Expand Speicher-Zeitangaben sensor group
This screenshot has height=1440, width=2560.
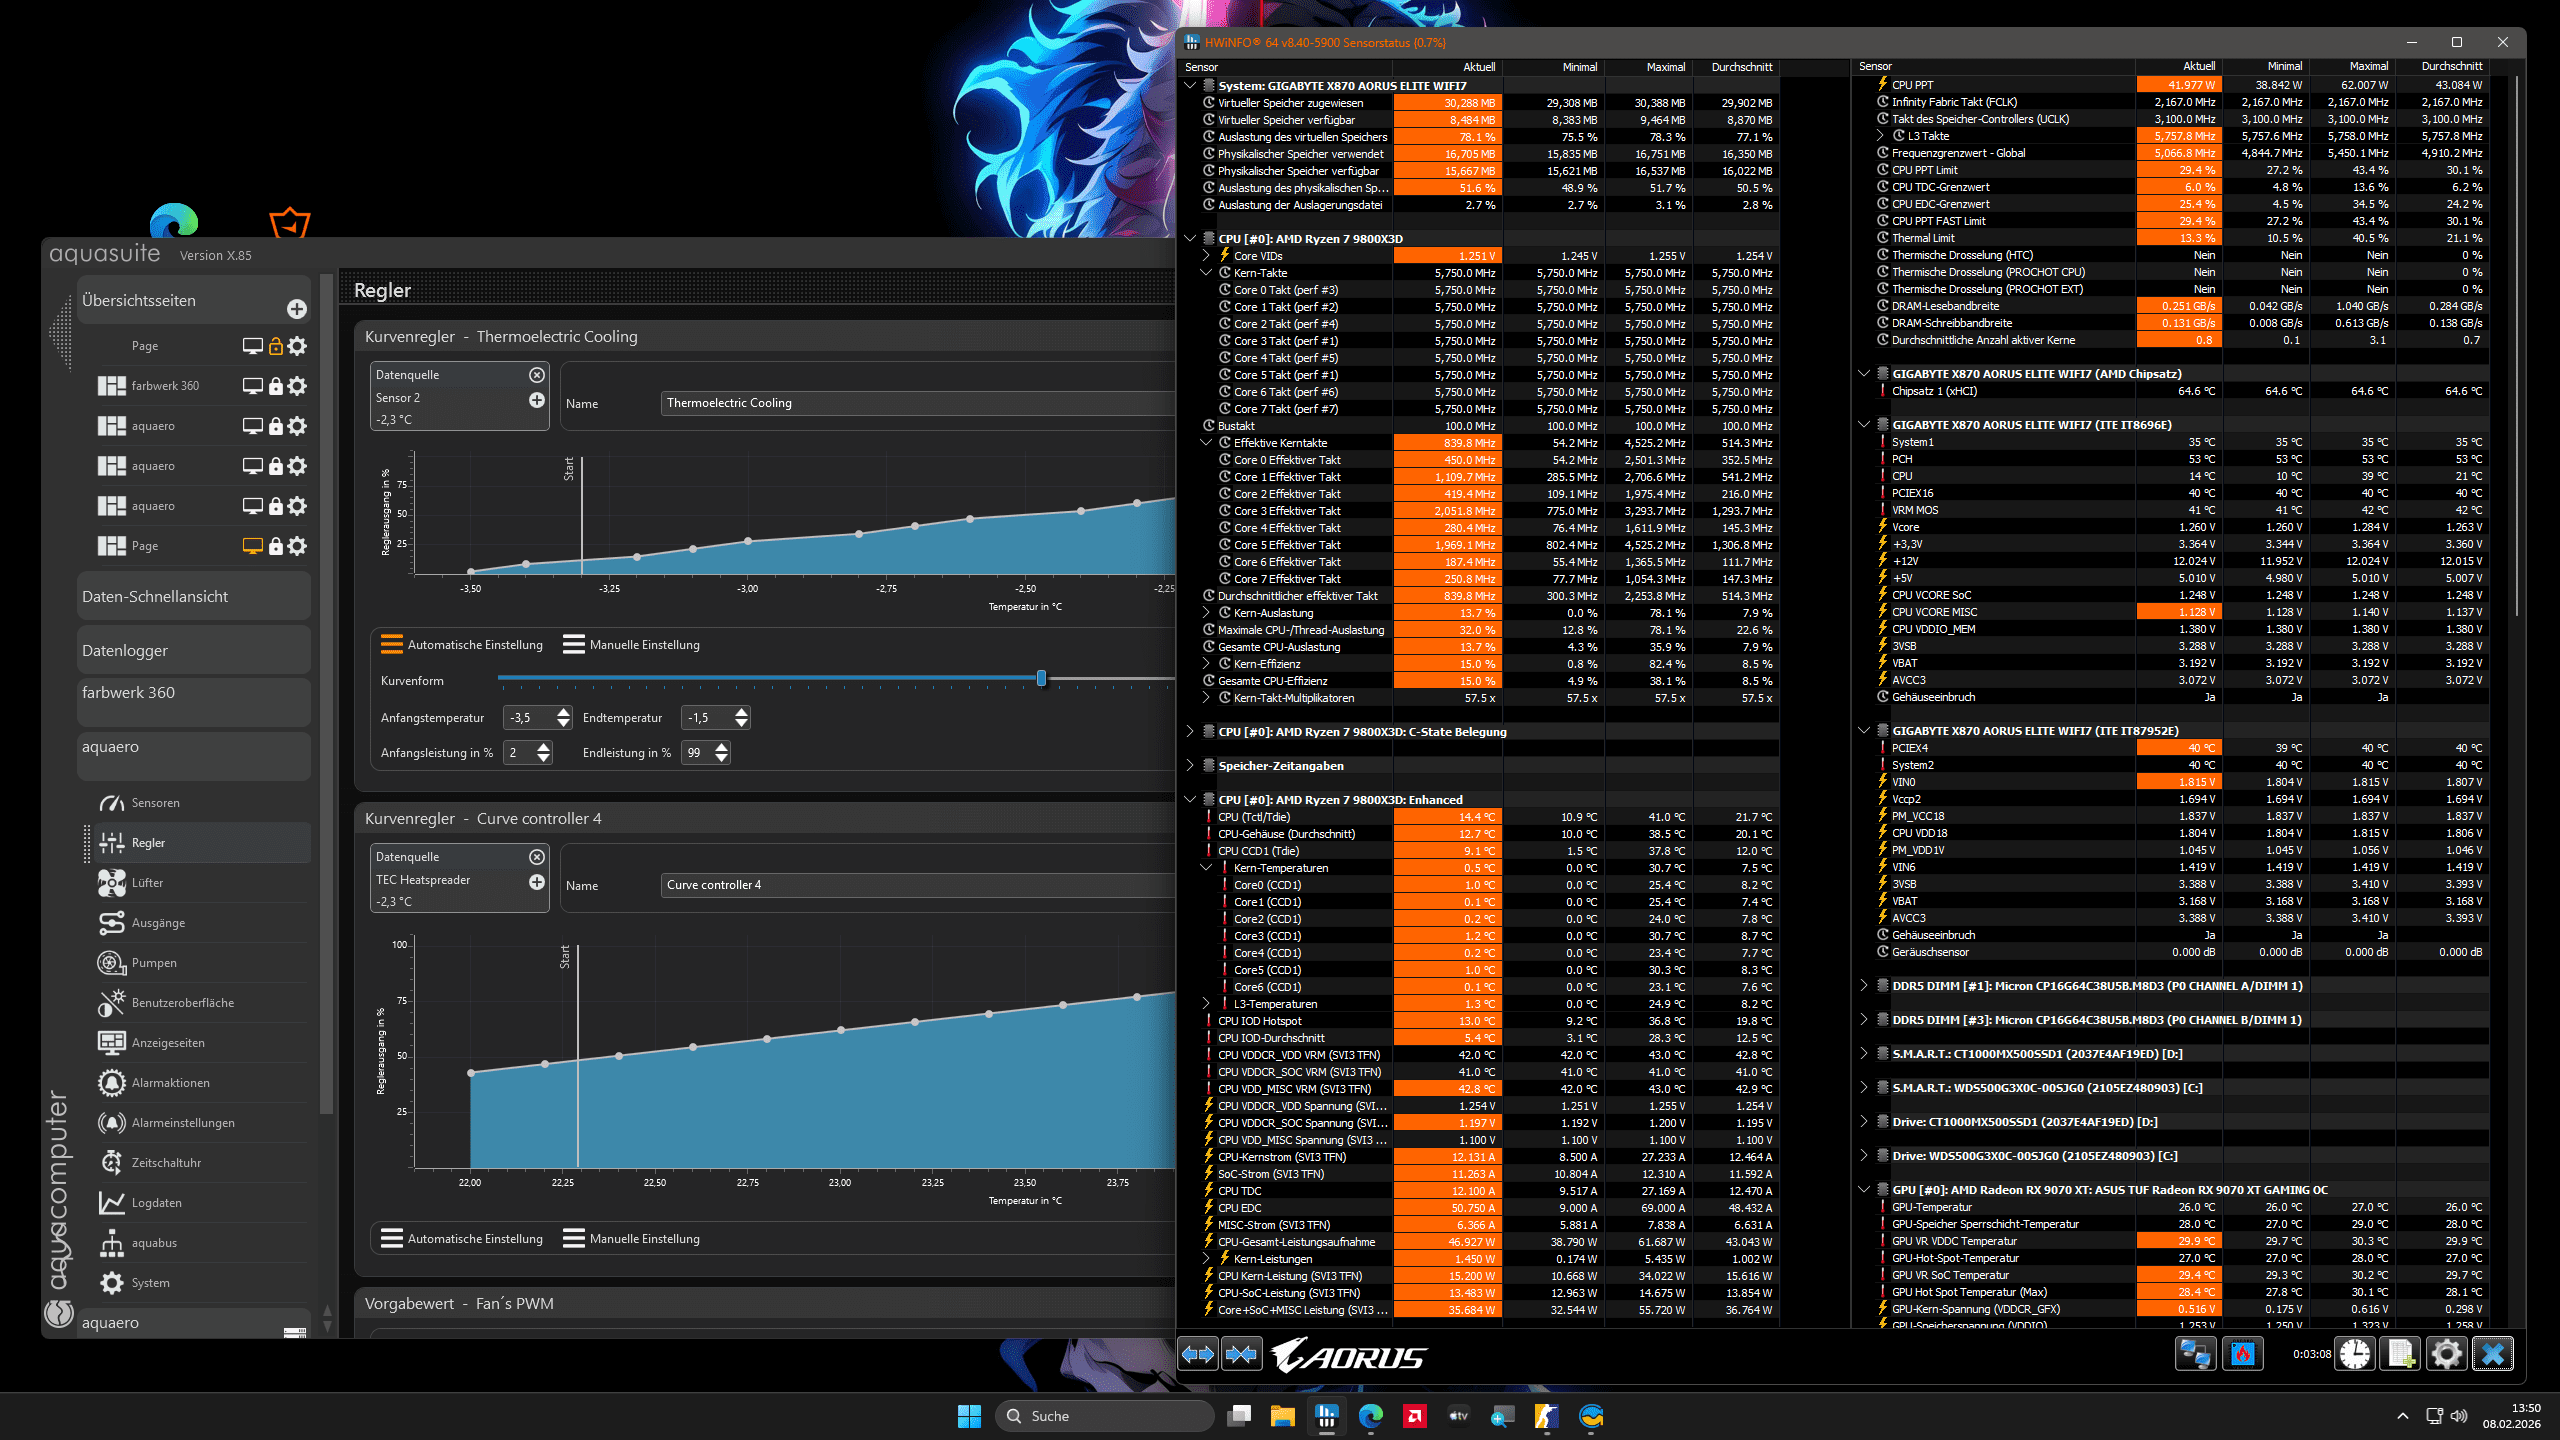[x=1190, y=766]
